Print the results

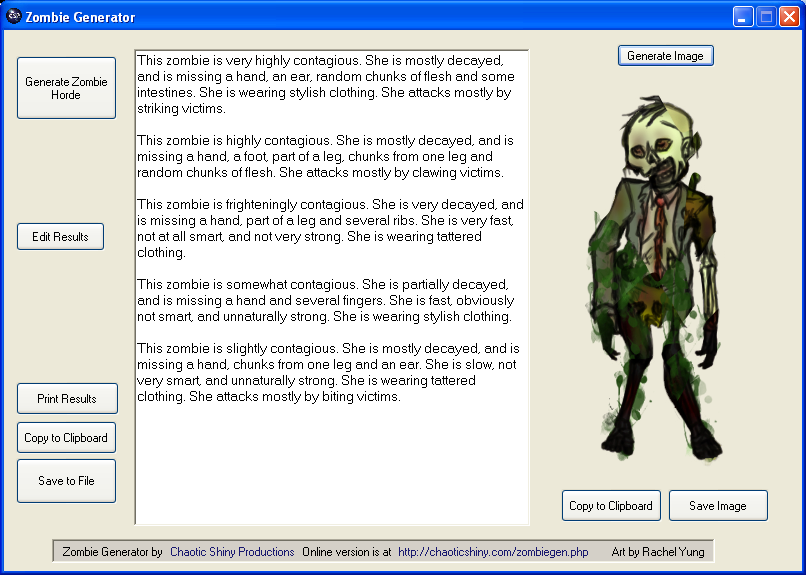pyautogui.click(x=67, y=398)
